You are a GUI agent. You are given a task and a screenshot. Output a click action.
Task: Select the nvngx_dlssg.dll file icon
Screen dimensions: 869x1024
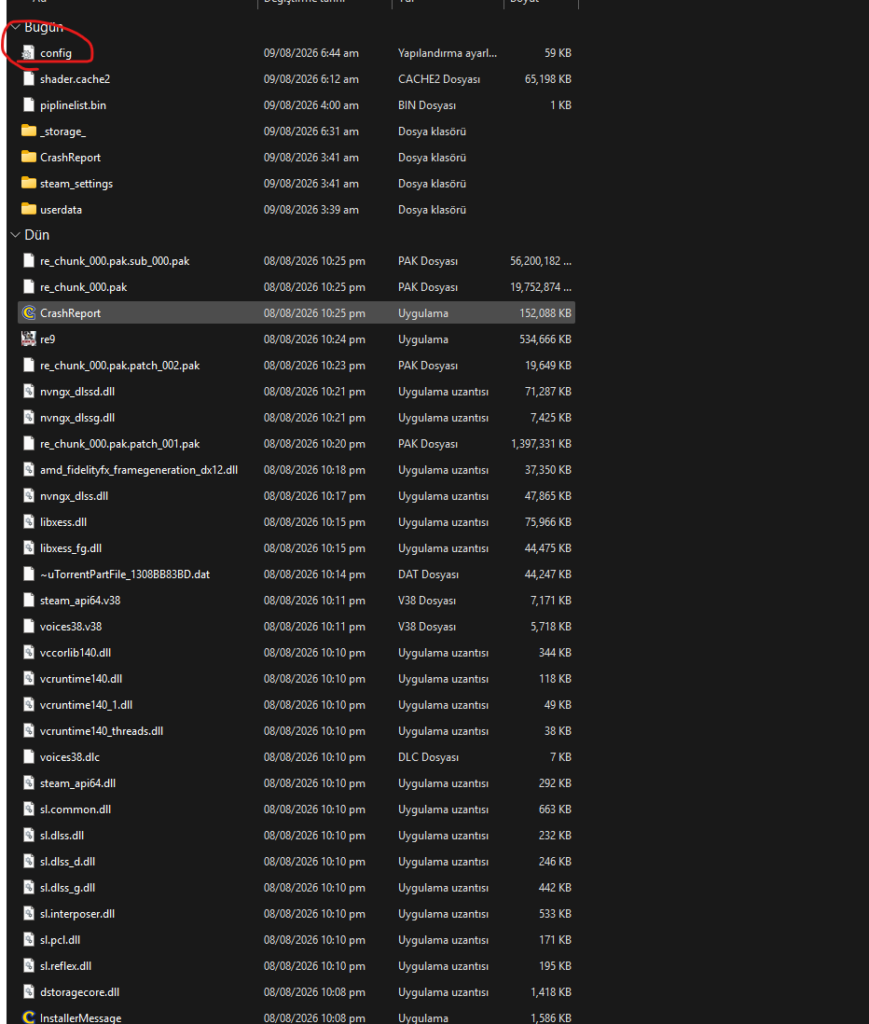pyautogui.click(x=28, y=417)
